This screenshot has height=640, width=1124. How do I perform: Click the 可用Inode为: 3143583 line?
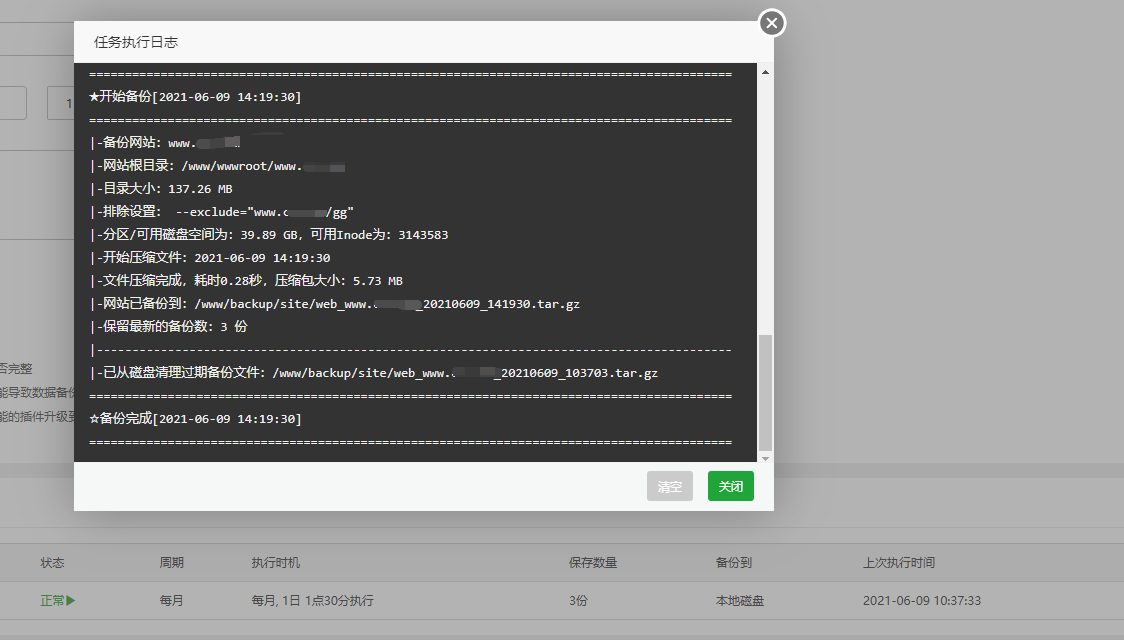click(270, 234)
